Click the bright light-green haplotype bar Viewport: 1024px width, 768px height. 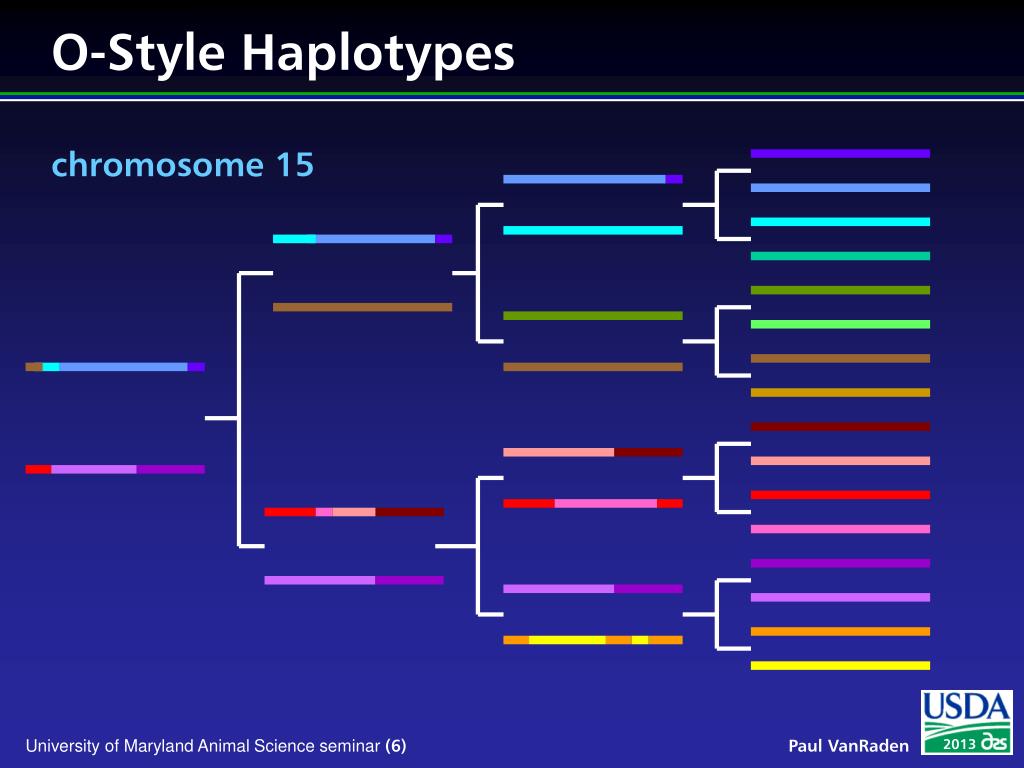tap(840, 324)
